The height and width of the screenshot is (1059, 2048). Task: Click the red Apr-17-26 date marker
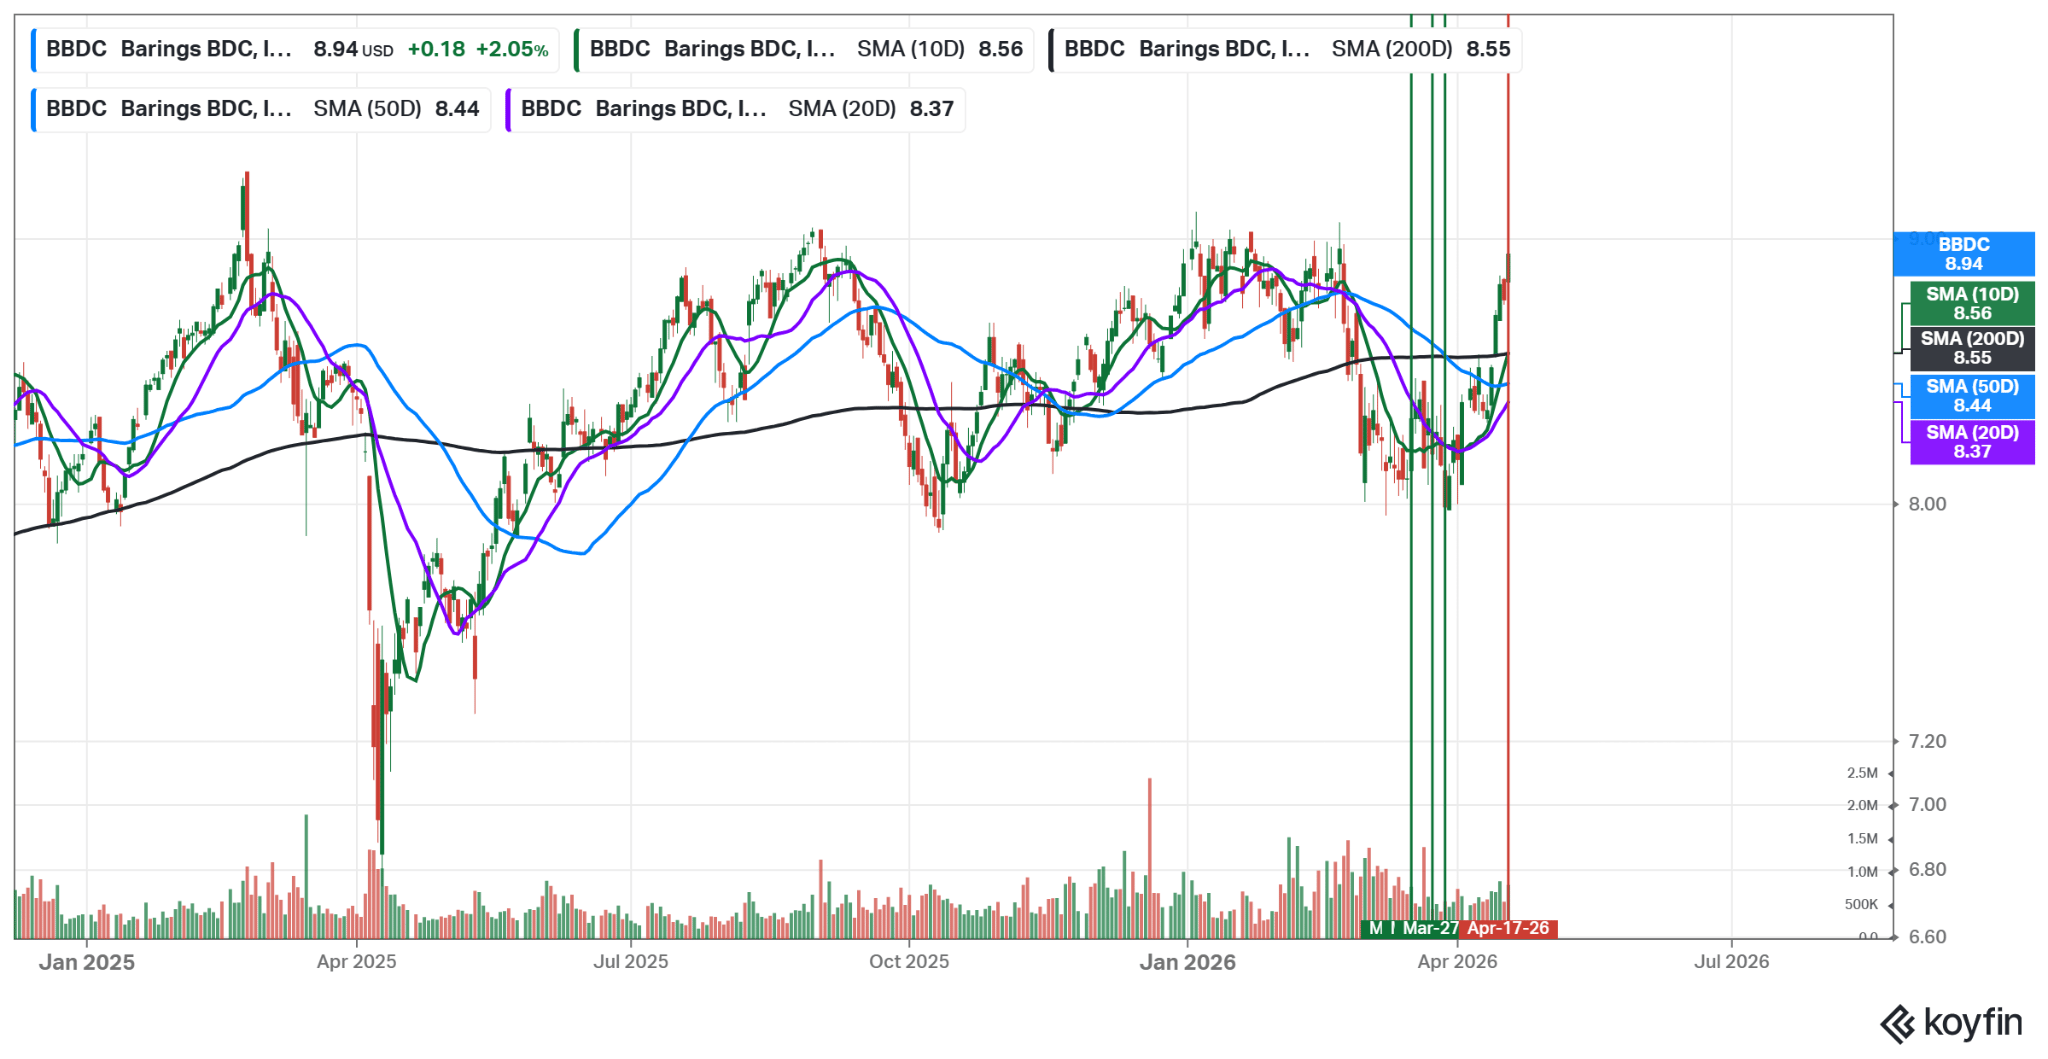1508,929
